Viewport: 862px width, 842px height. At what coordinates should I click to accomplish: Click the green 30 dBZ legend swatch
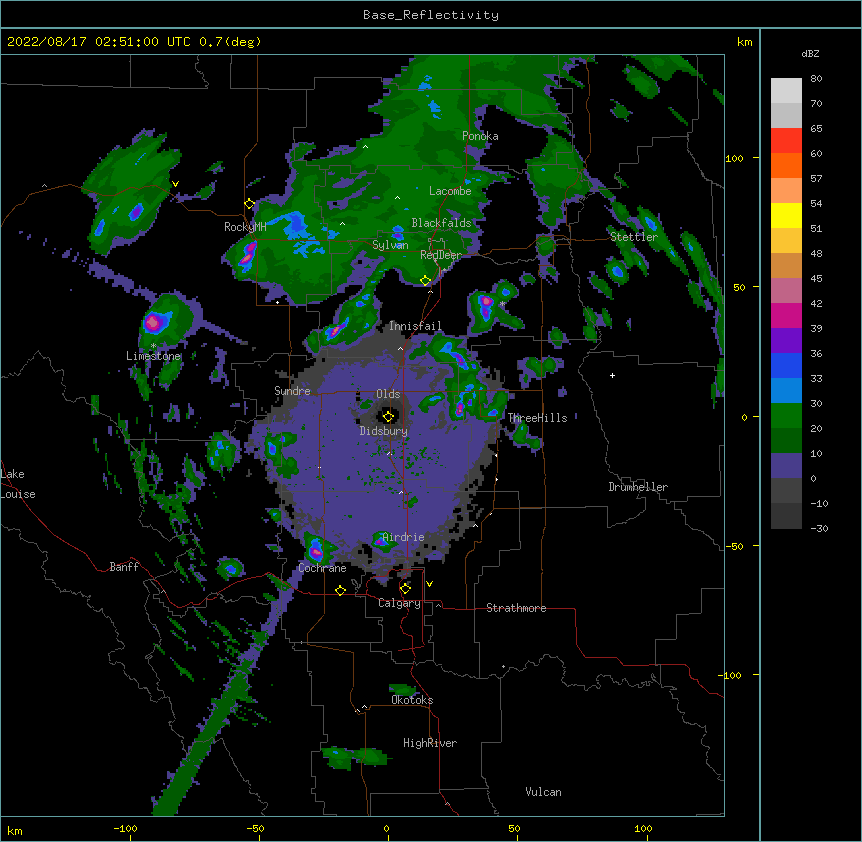point(786,416)
